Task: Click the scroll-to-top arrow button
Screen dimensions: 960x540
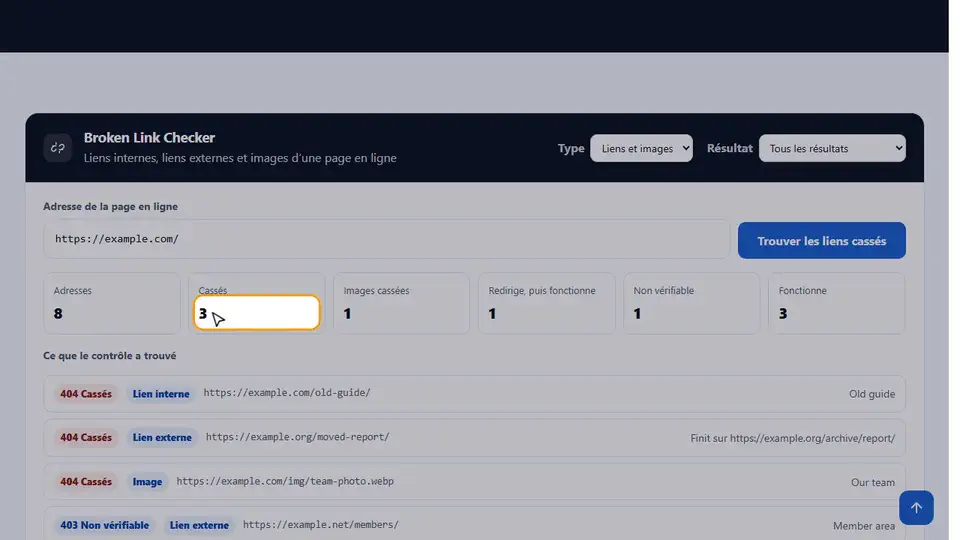Action: [916, 508]
